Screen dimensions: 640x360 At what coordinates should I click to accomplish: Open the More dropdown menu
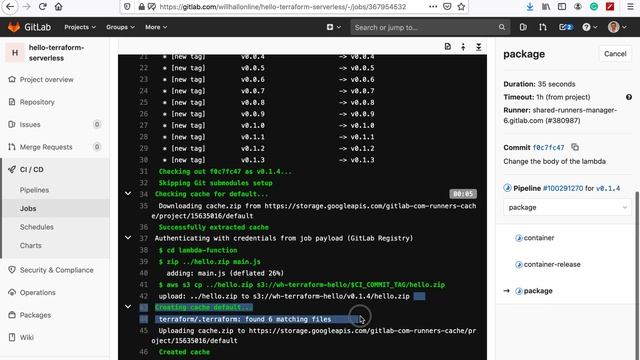click(156, 27)
